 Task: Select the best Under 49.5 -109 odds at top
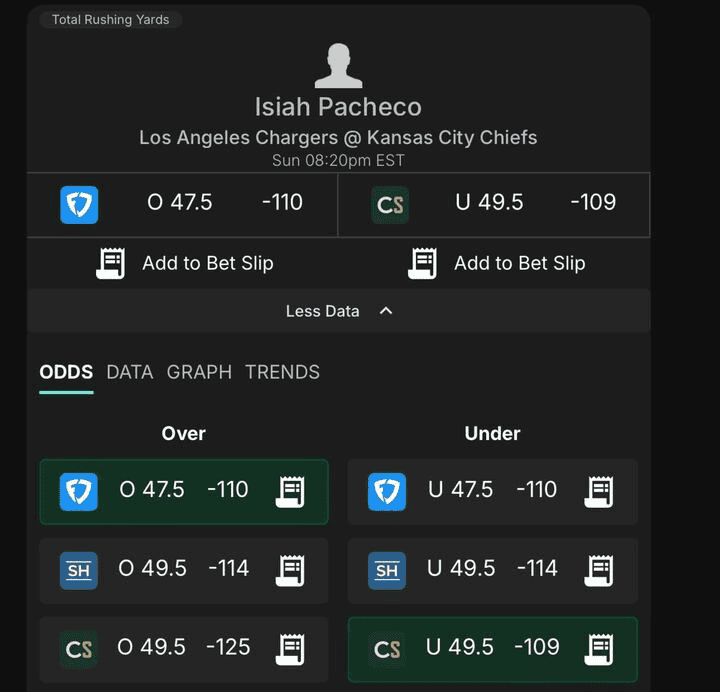535,203
